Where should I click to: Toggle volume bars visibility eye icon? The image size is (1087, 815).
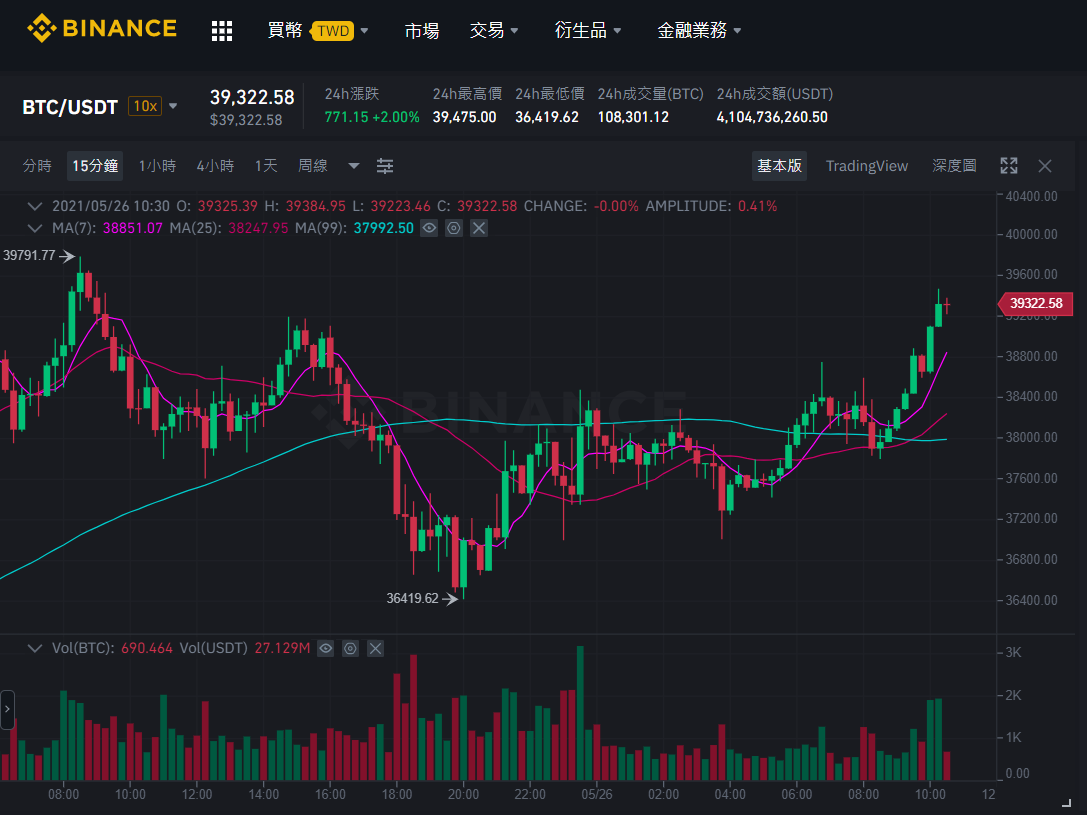pyautogui.click(x=325, y=649)
